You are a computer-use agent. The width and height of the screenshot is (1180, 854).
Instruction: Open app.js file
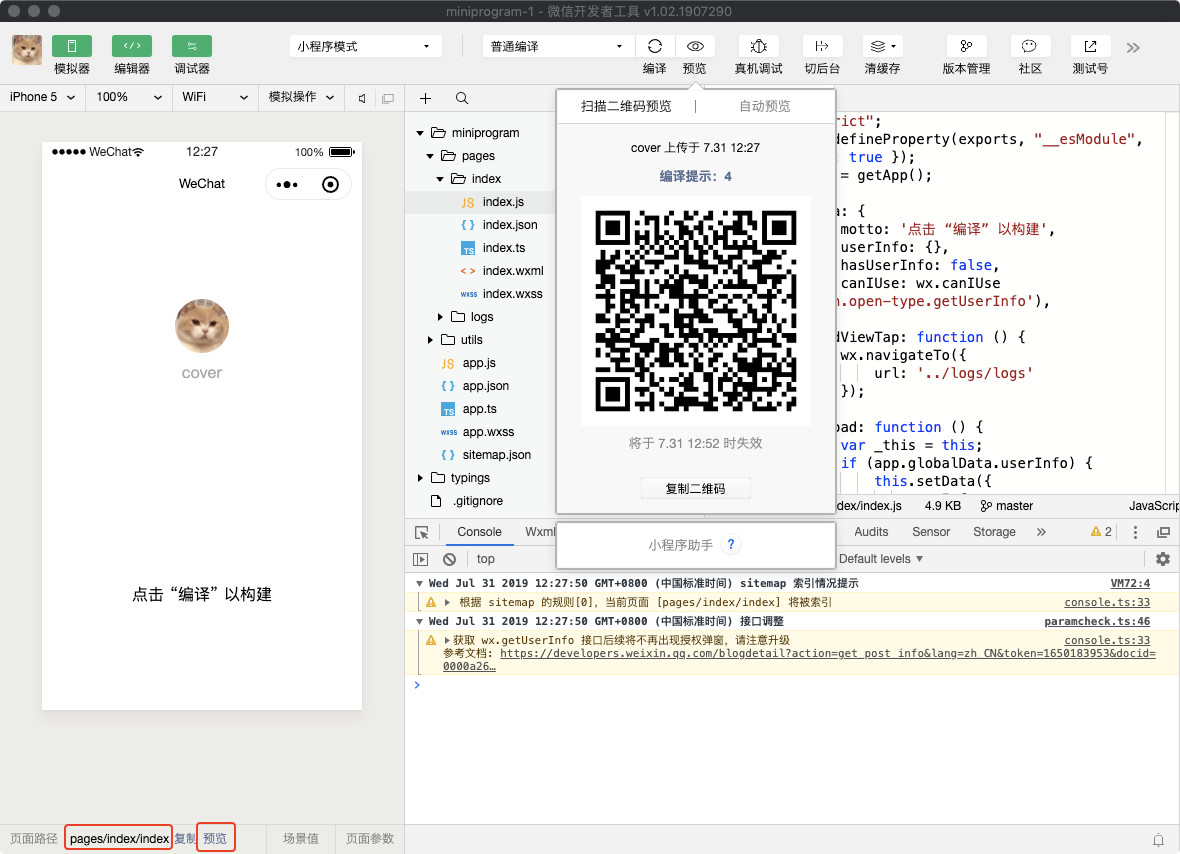(x=480, y=363)
